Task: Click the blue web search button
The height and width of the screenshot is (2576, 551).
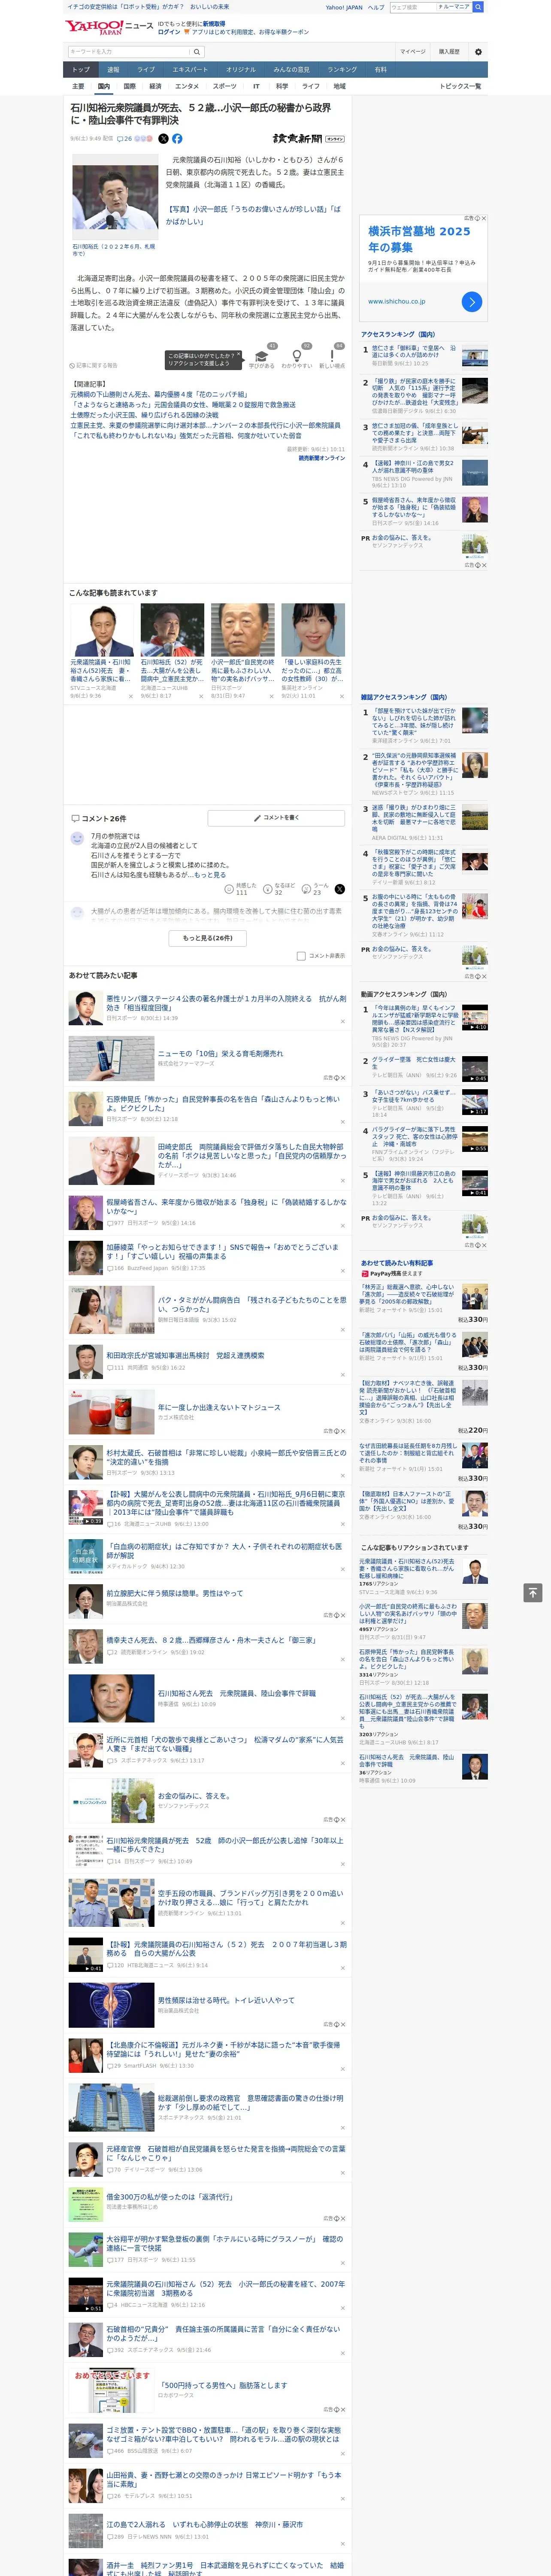Action: [x=478, y=7]
